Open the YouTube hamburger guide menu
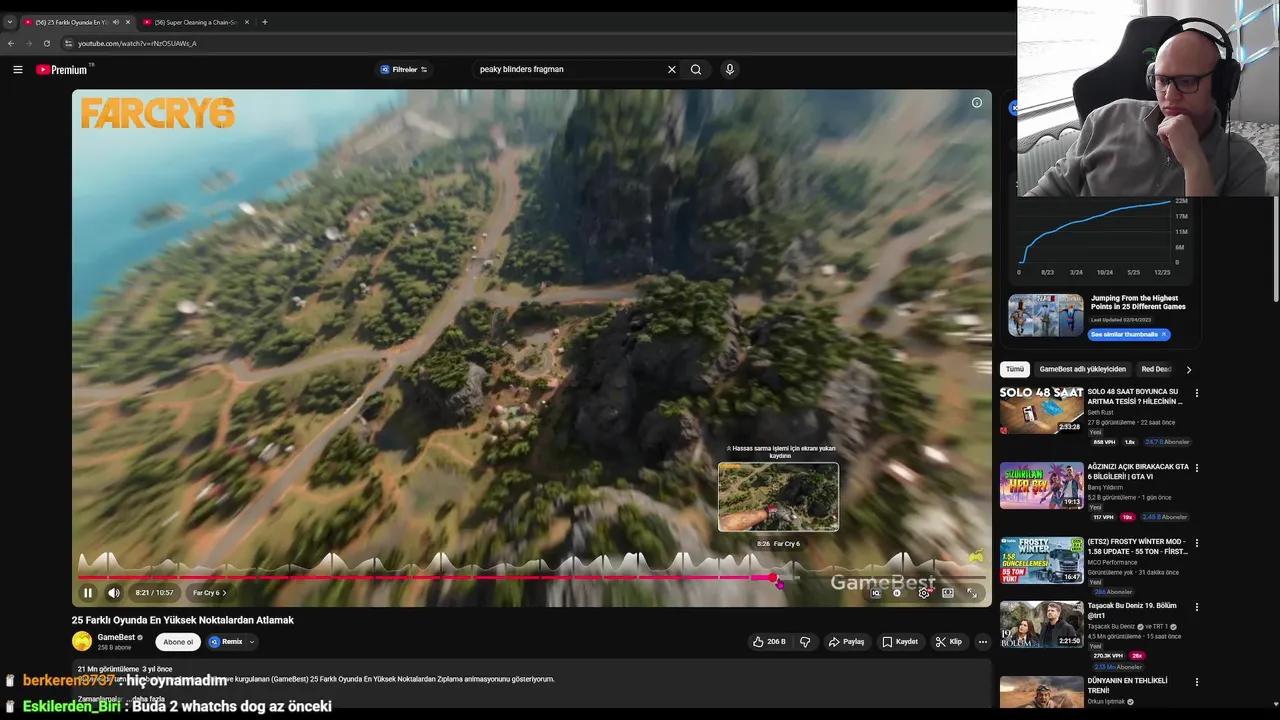 point(18,69)
